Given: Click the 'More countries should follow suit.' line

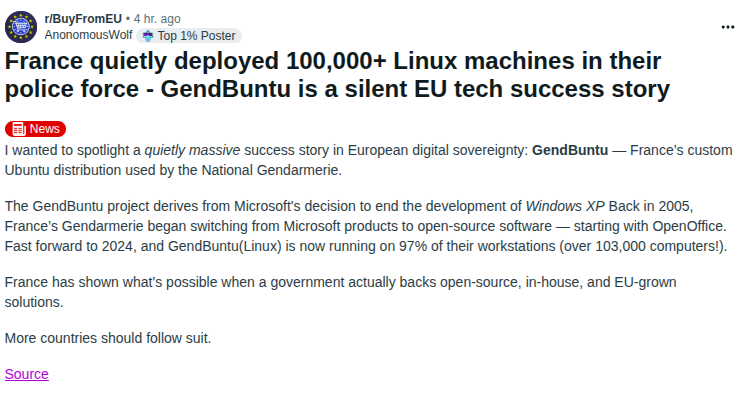Looking at the screenshot, I should click(x=108, y=338).
